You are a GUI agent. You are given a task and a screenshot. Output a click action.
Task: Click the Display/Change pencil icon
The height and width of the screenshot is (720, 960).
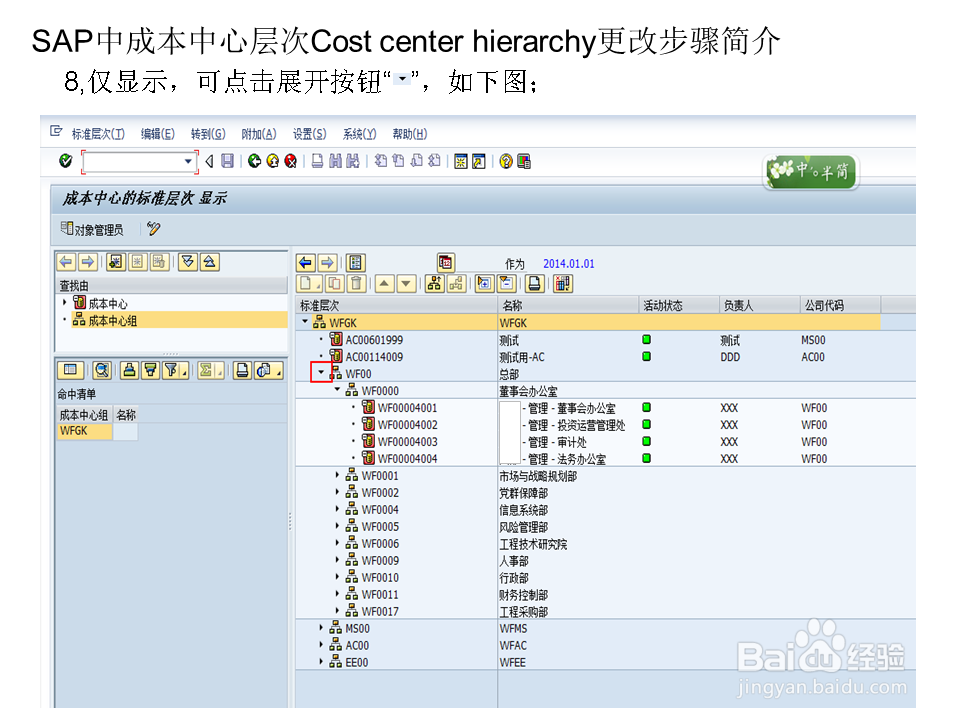click(154, 229)
